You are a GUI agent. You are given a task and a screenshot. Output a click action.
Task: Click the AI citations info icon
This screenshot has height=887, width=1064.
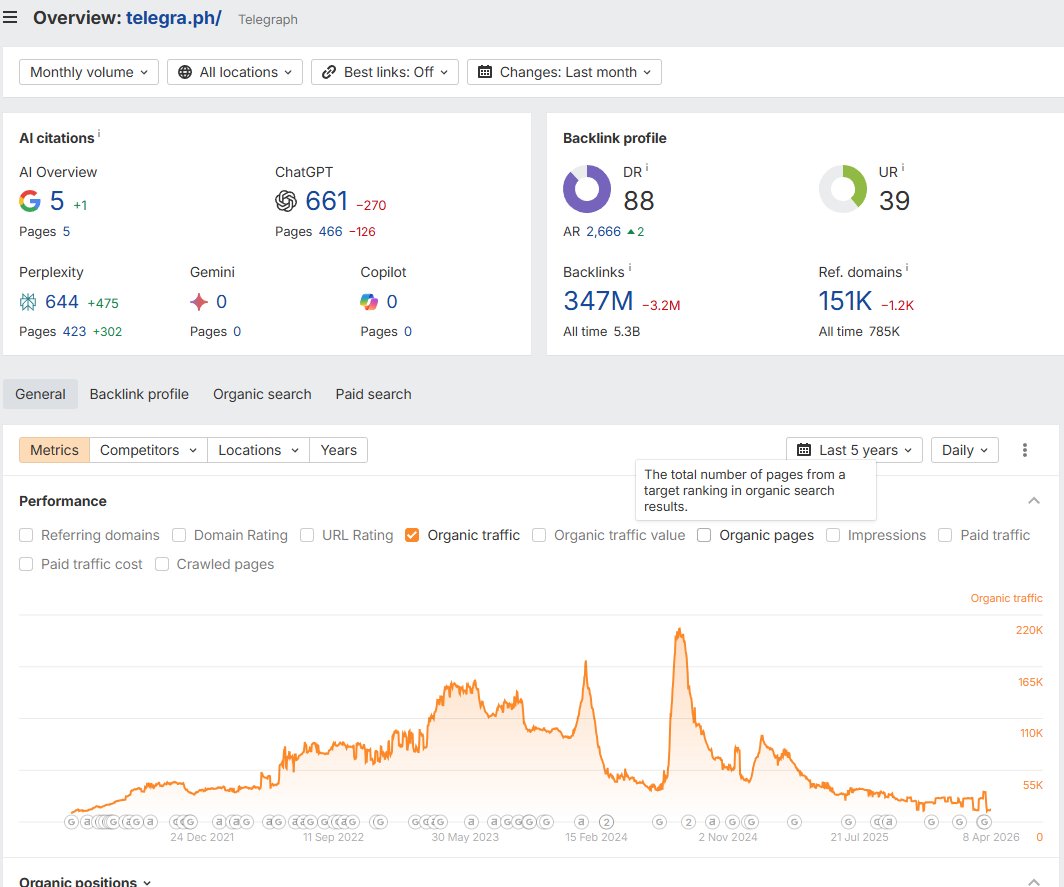[99, 133]
